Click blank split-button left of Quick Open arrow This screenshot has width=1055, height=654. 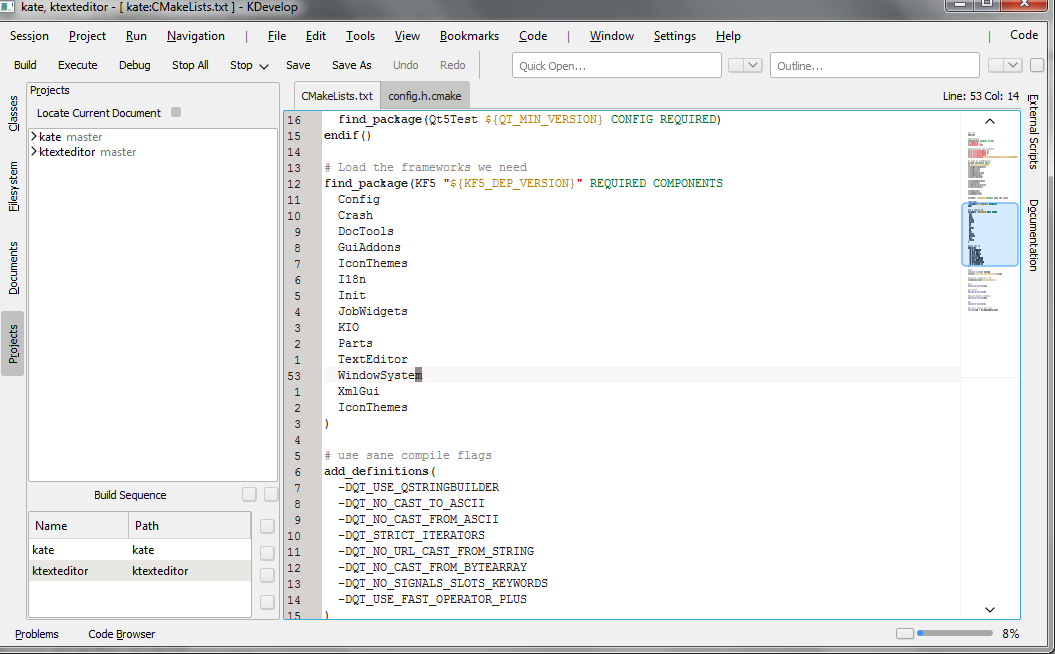736,65
